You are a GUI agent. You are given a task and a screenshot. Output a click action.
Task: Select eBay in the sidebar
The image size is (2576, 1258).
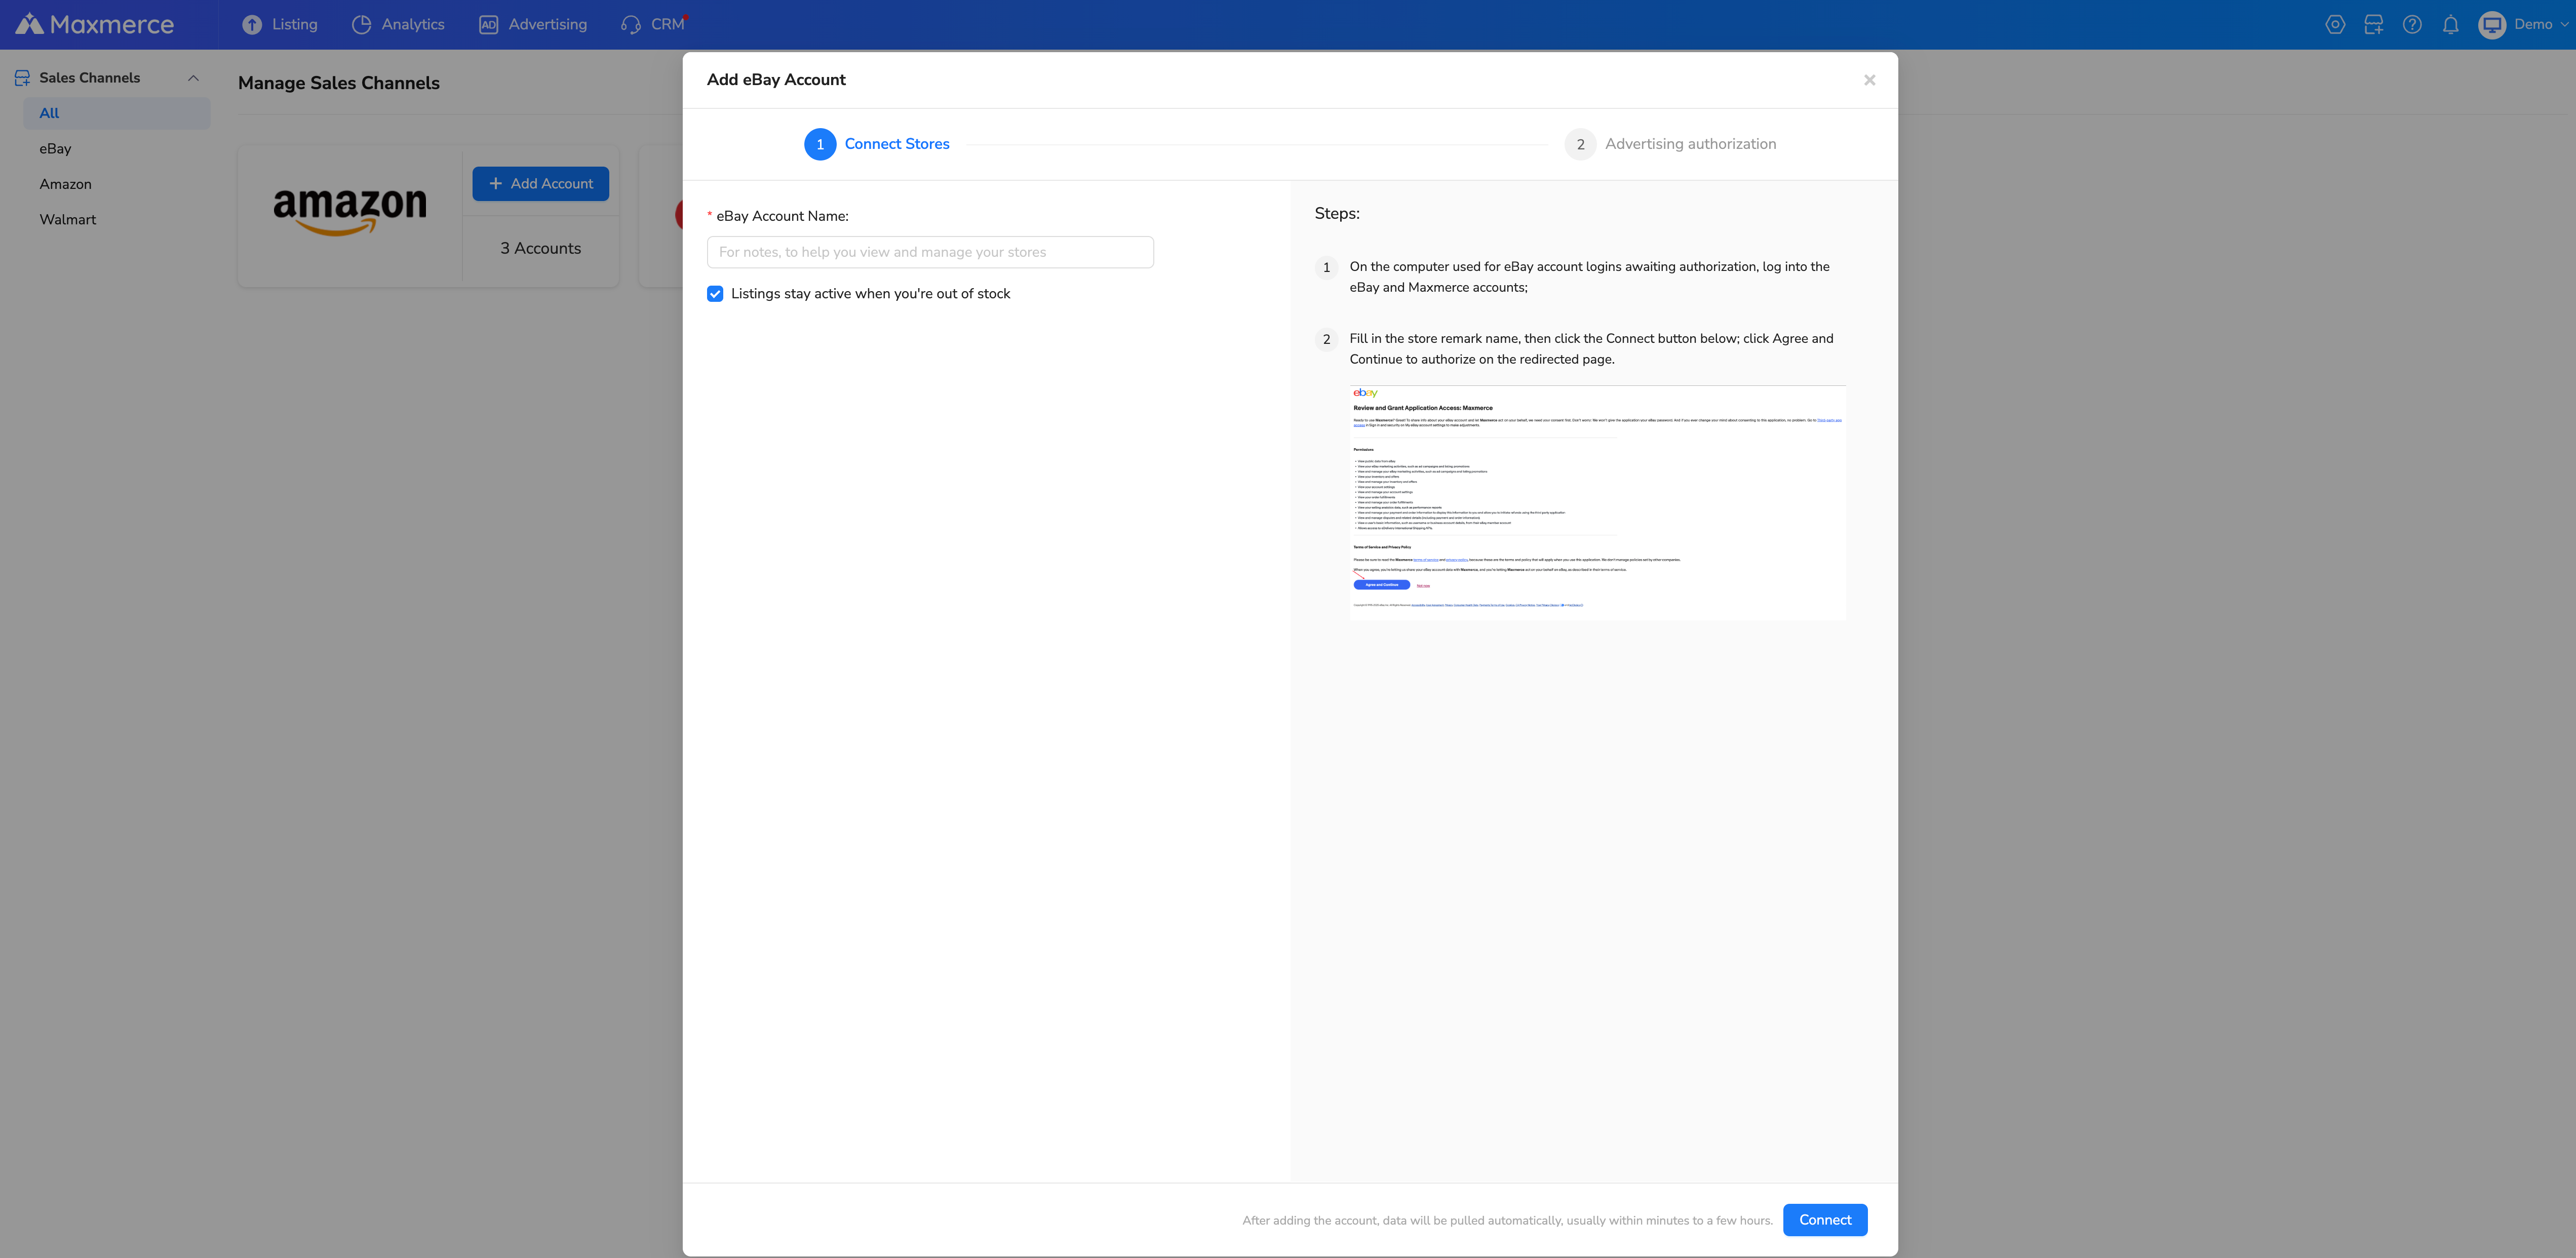pyautogui.click(x=117, y=148)
